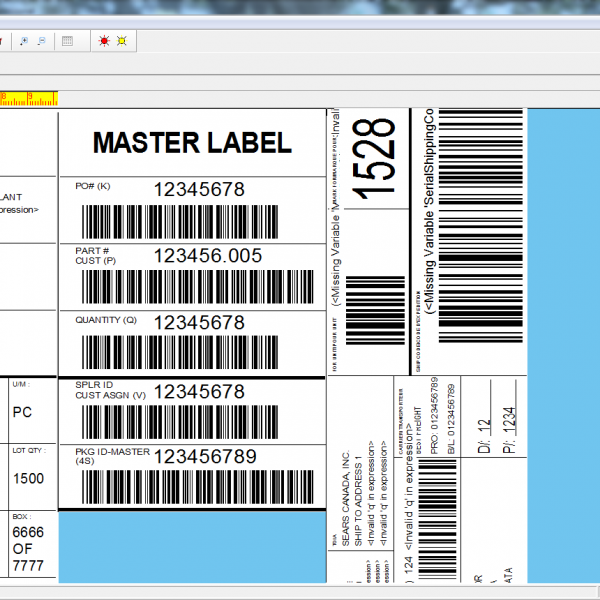Click the yellow horizontal ruler
Viewport: 600px width, 600px height.
[x=29, y=99]
